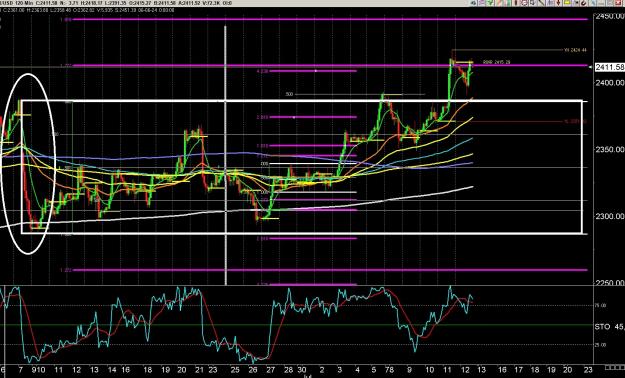Click the L:2391.35 low value in header
This screenshot has width=625, height=378.
coord(116,3)
